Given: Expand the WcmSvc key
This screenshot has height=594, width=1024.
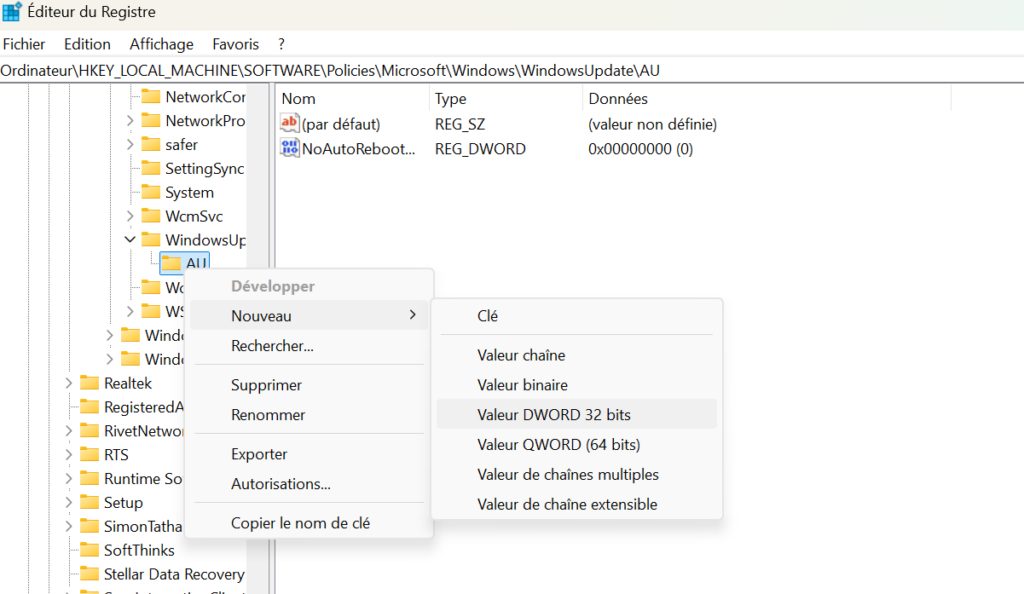Looking at the screenshot, I should (130, 216).
